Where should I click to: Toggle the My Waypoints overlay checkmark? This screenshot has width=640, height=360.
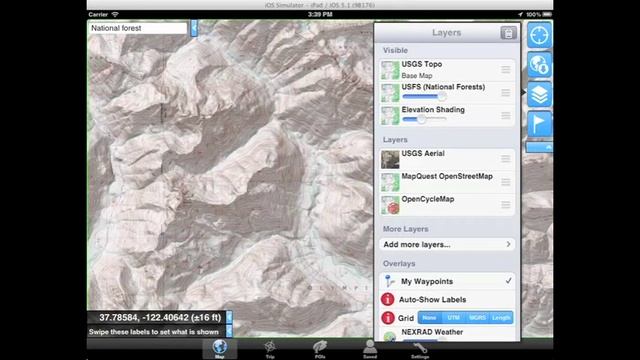(x=509, y=281)
